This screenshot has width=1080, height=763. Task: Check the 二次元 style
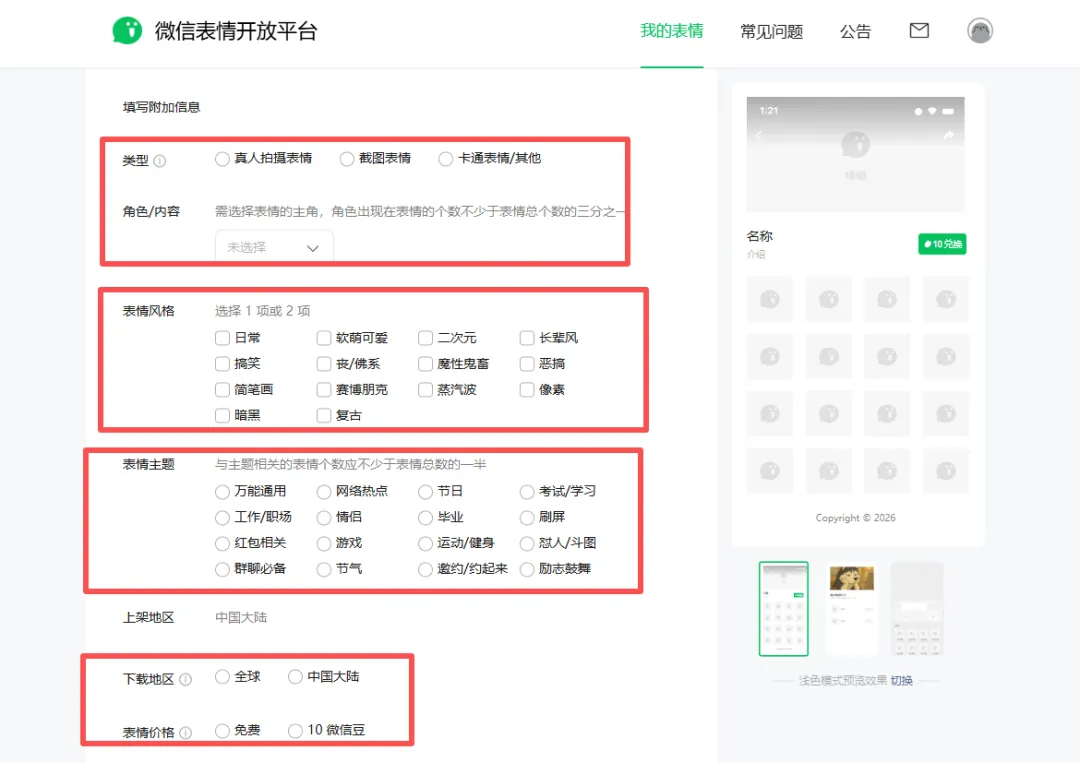425,338
